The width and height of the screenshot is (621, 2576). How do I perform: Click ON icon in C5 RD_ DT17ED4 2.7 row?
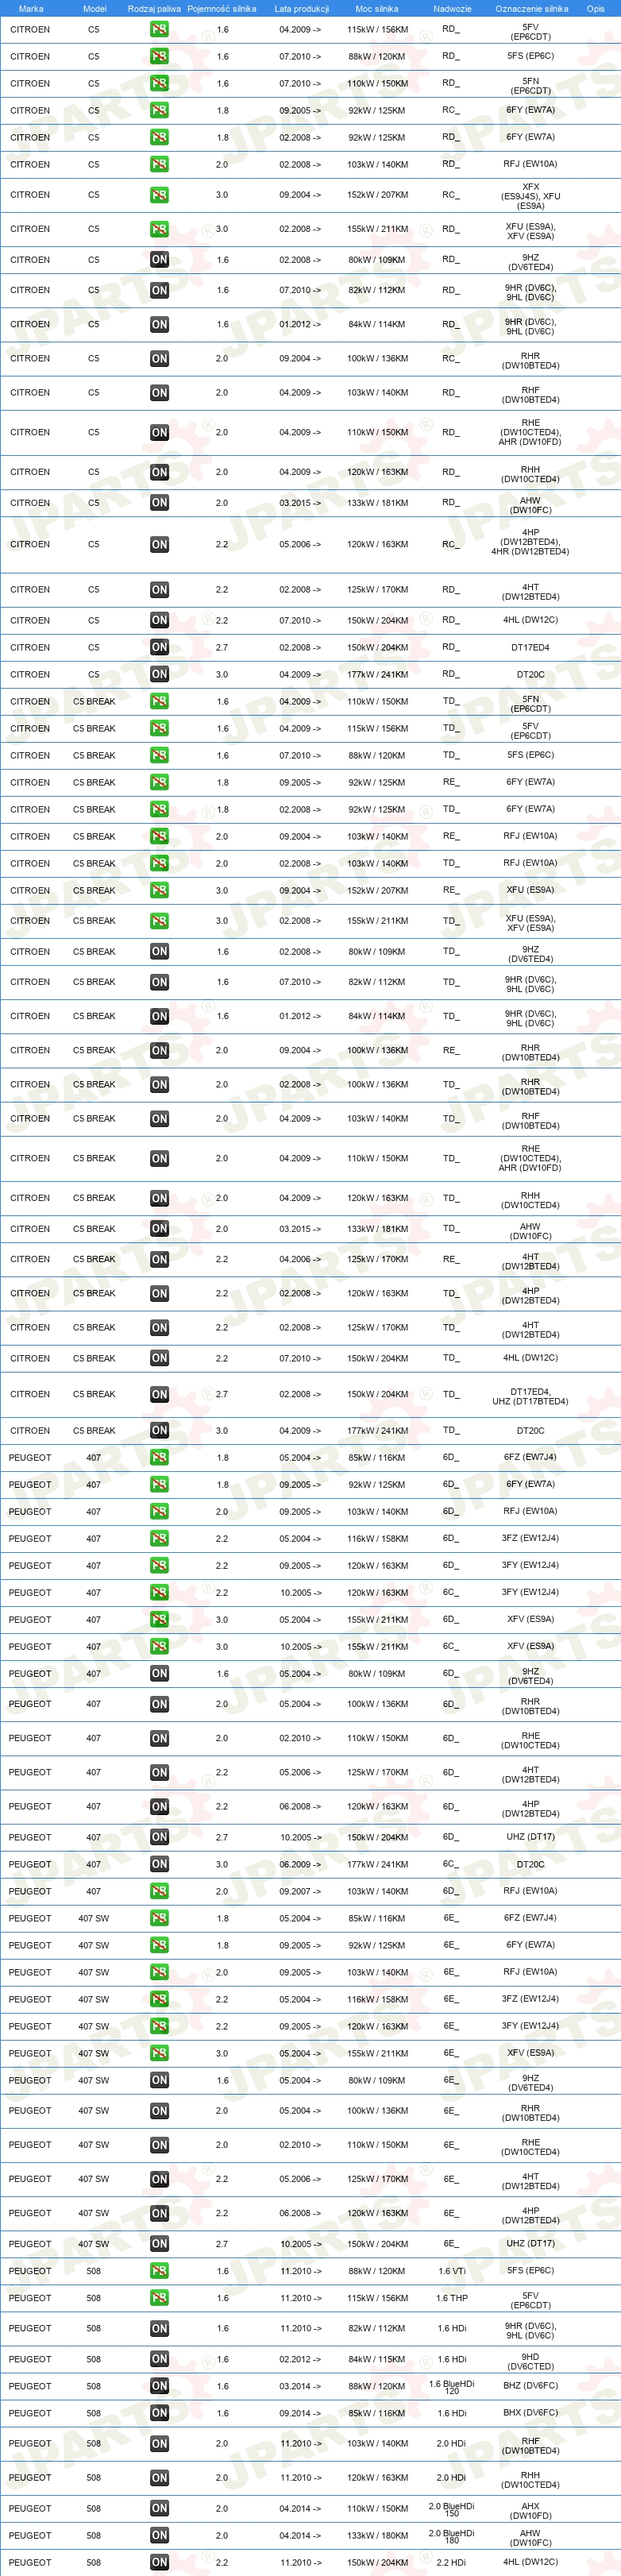[159, 648]
